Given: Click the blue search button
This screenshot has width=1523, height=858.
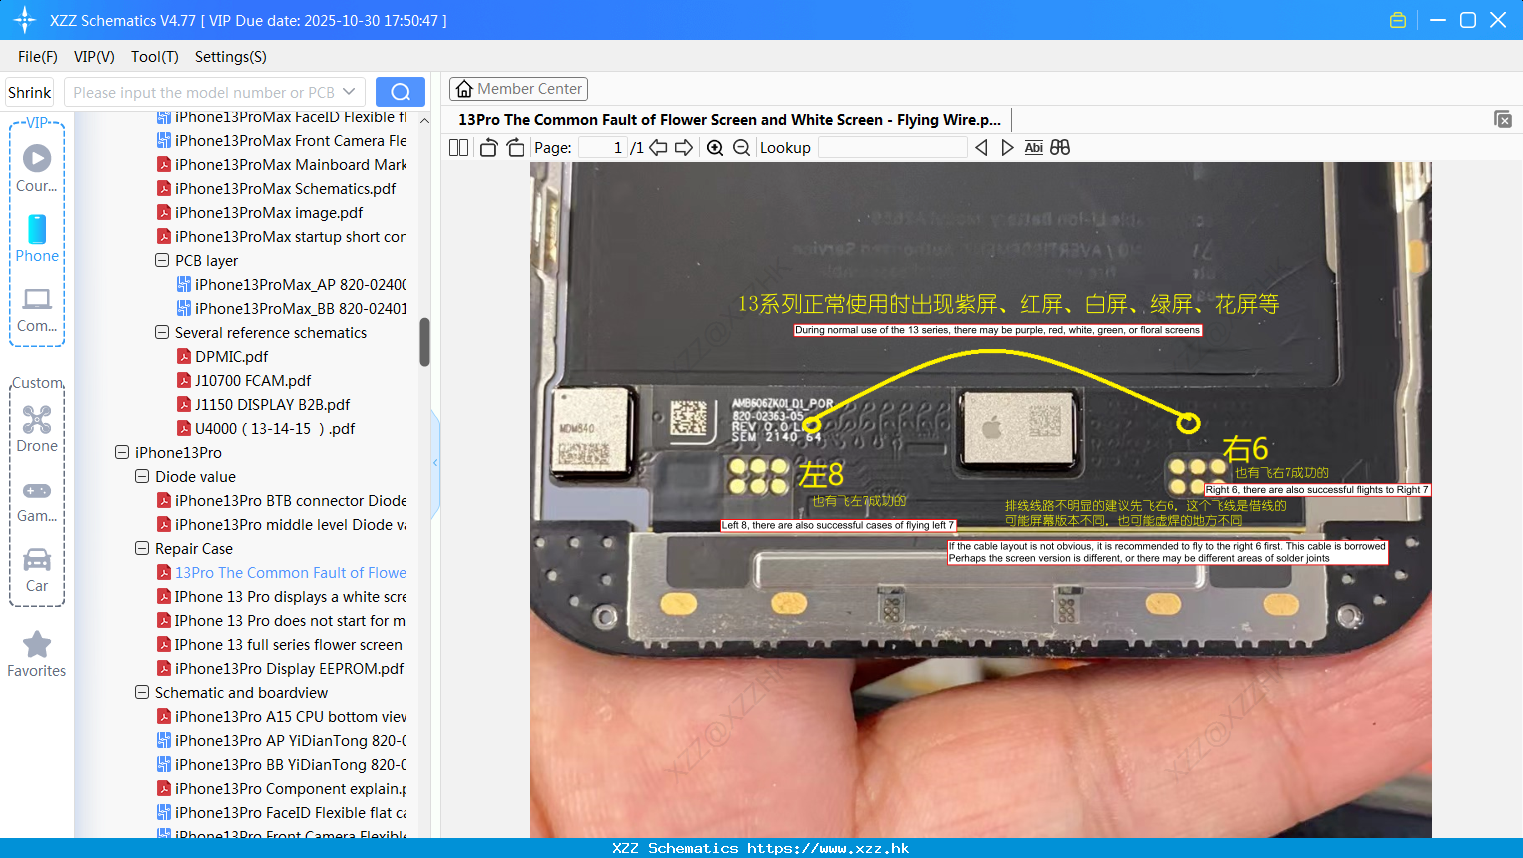Looking at the screenshot, I should (x=400, y=92).
